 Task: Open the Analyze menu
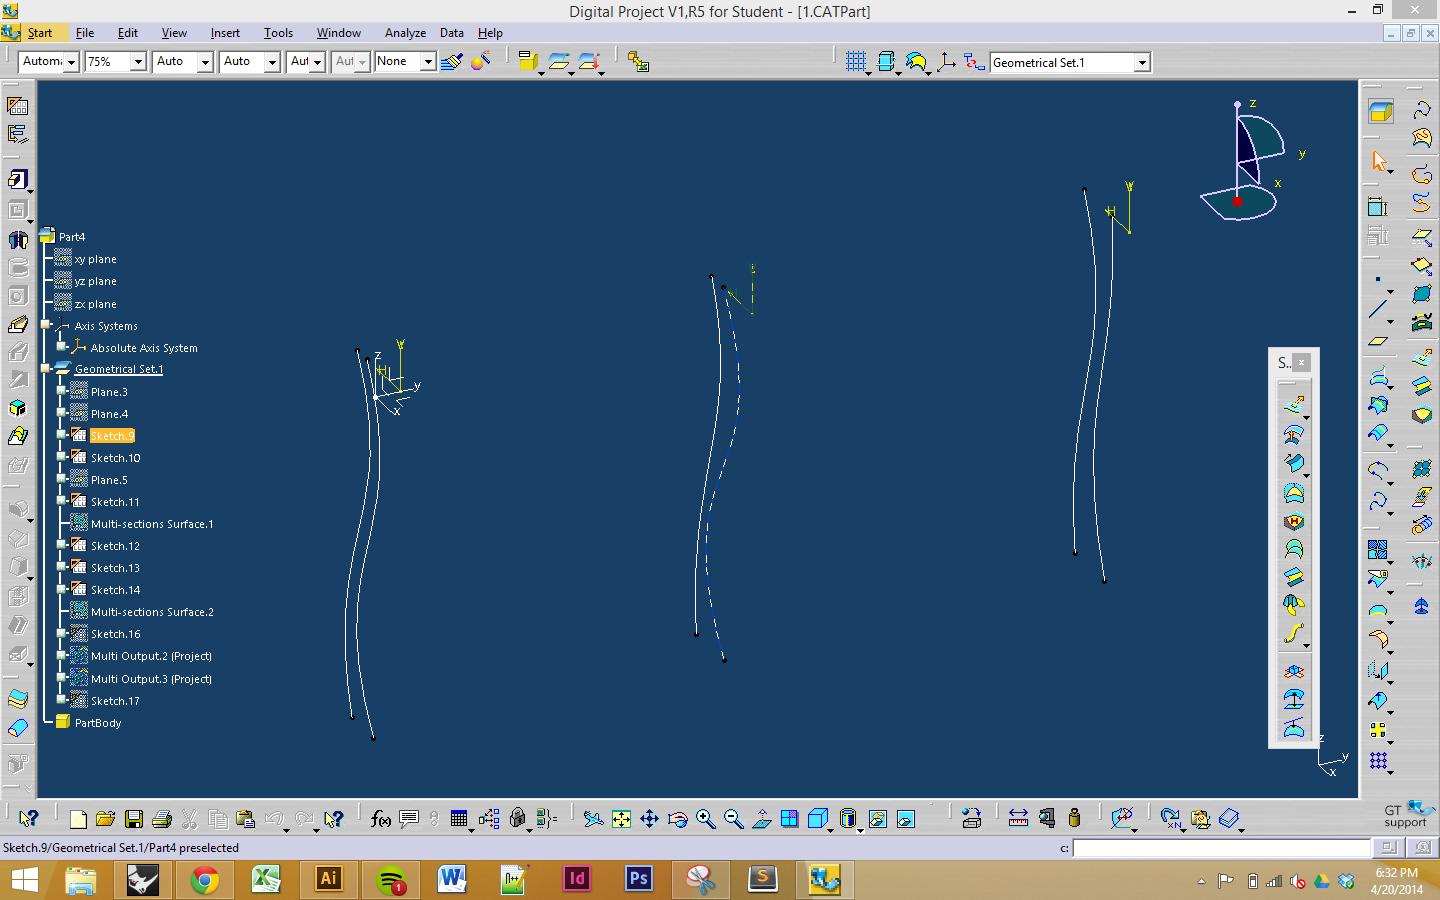405,33
